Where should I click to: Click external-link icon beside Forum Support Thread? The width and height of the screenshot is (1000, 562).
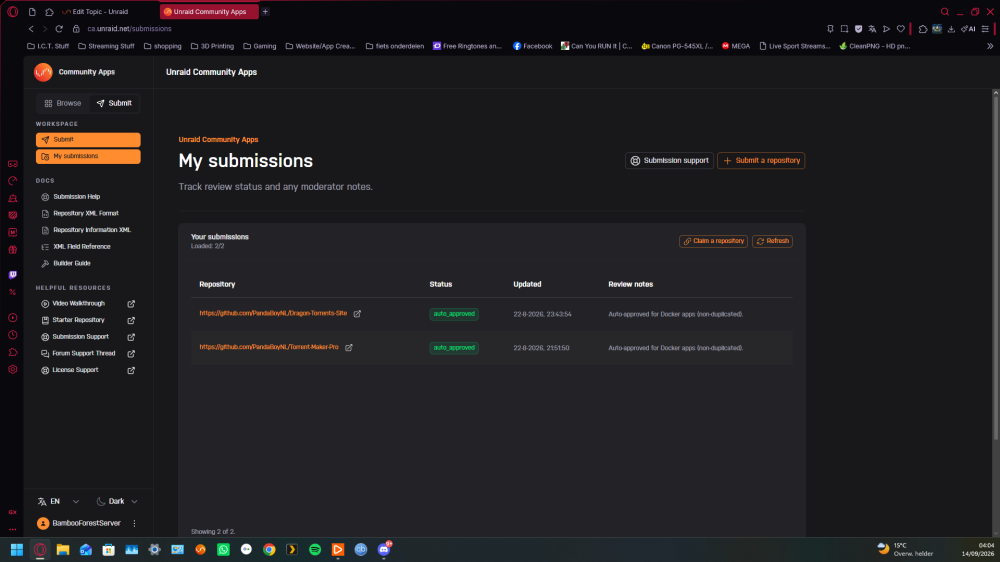(131, 354)
